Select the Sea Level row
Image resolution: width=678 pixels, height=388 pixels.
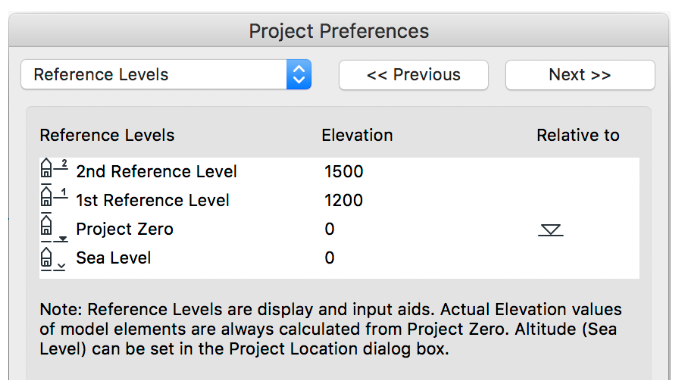pos(339,258)
